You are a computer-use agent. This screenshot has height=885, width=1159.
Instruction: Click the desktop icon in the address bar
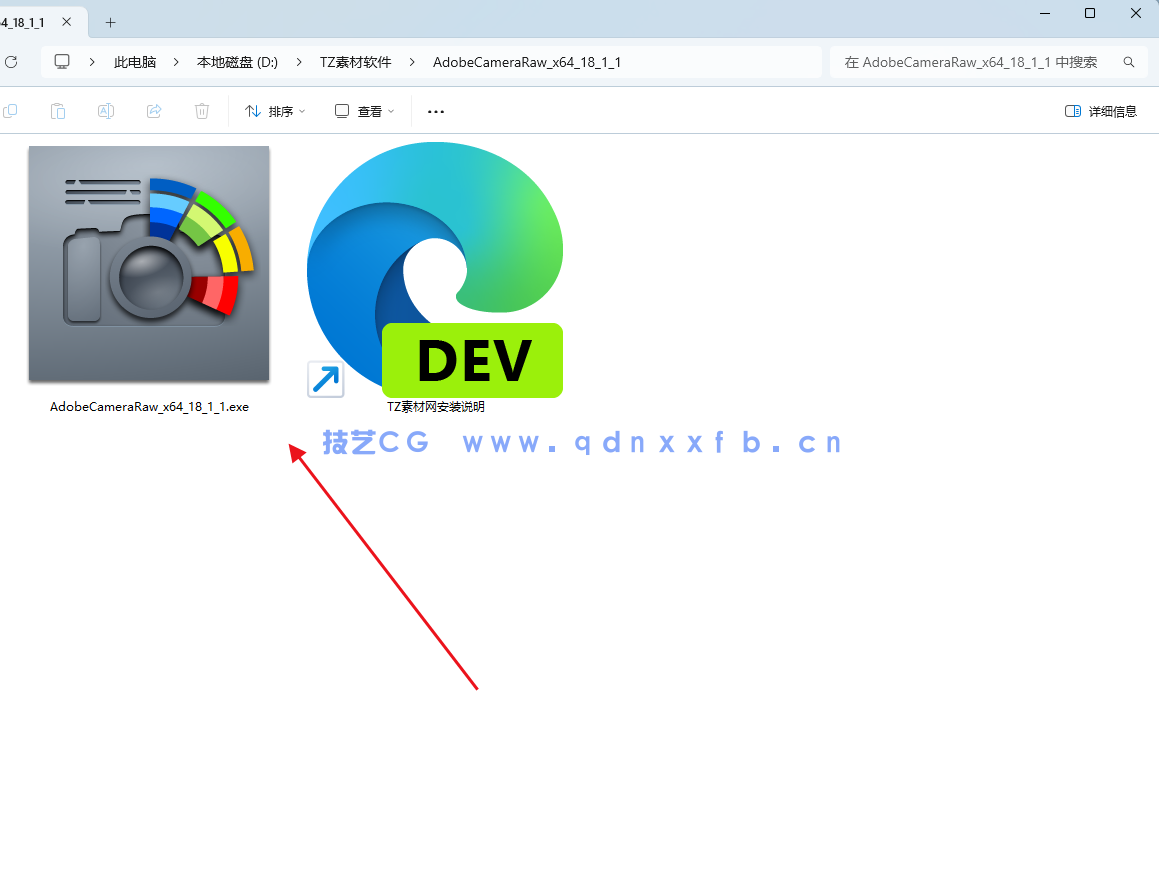[62, 61]
